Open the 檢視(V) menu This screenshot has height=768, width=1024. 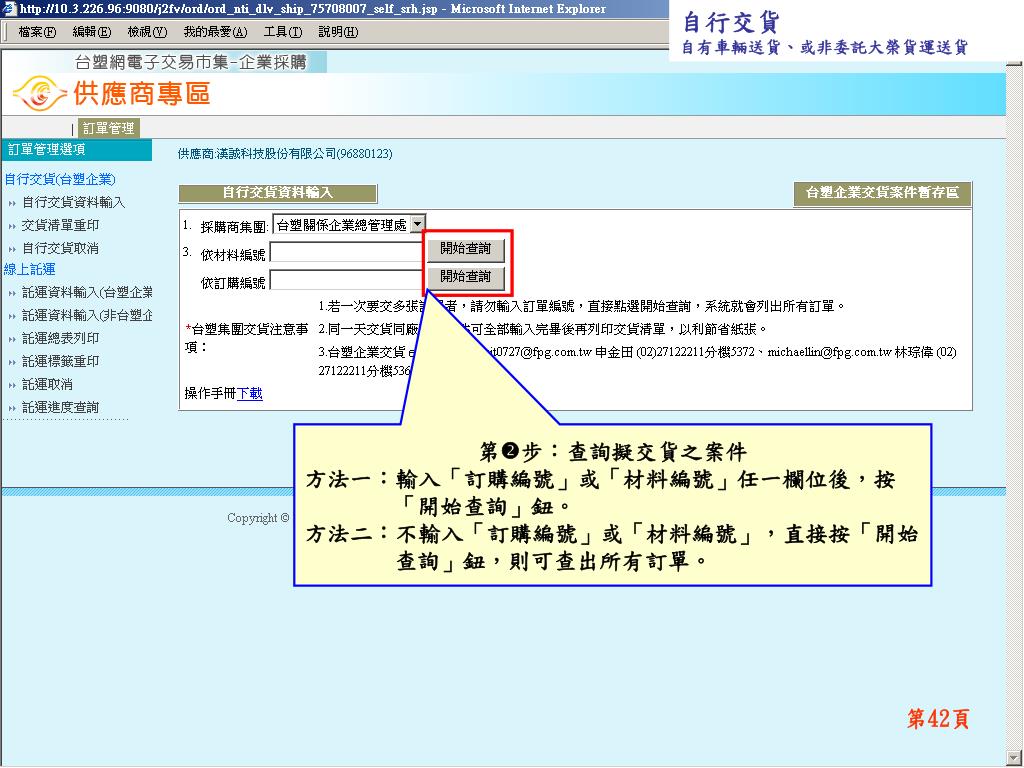pos(147,31)
